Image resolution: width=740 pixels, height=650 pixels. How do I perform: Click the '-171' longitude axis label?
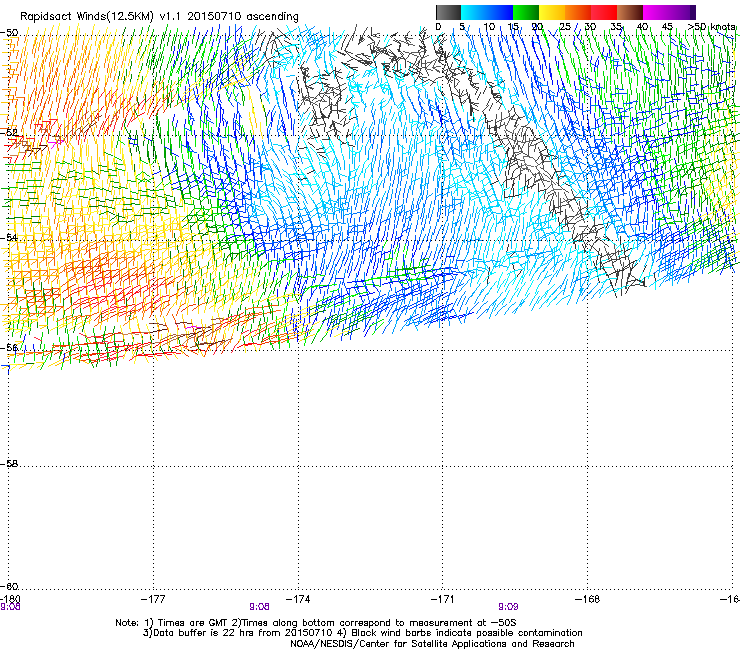(443, 599)
